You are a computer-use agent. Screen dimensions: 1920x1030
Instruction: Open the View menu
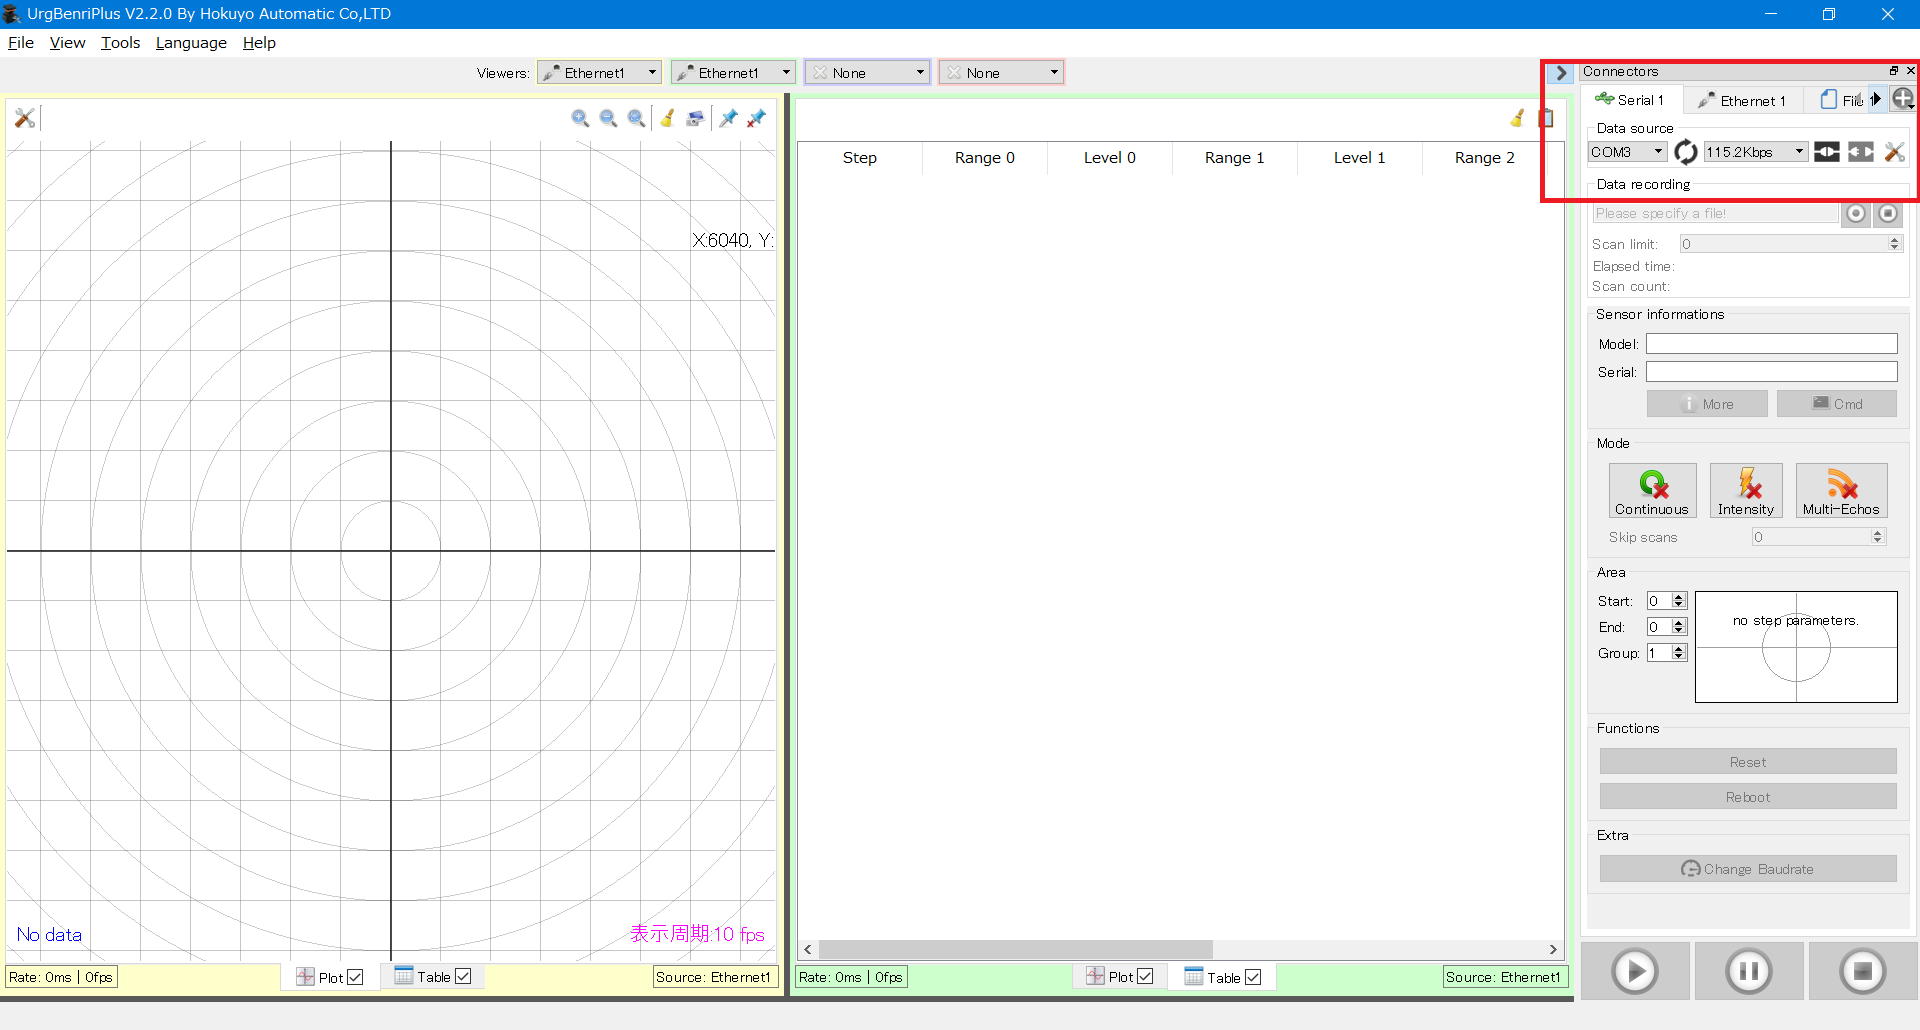tap(67, 43)
